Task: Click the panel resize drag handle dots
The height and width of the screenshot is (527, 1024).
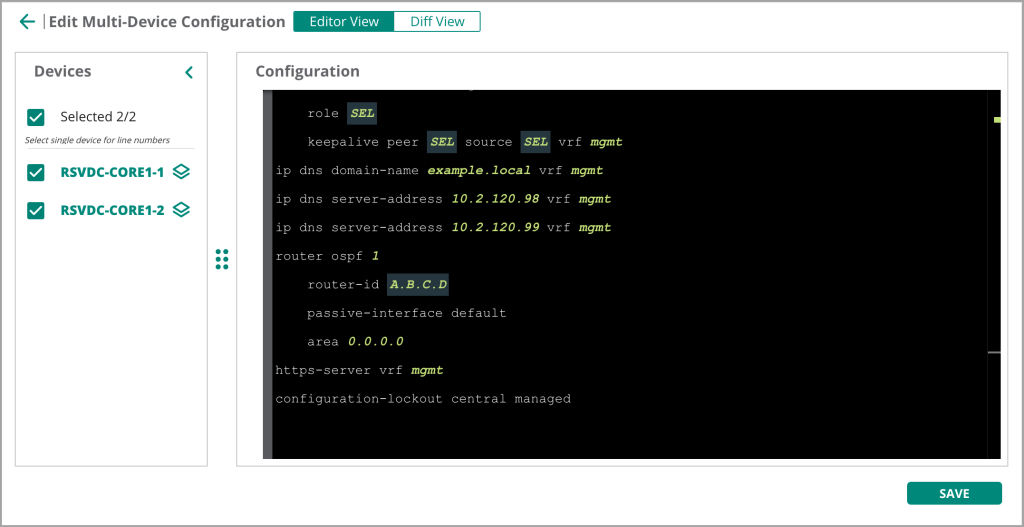Action: (222, 260)
